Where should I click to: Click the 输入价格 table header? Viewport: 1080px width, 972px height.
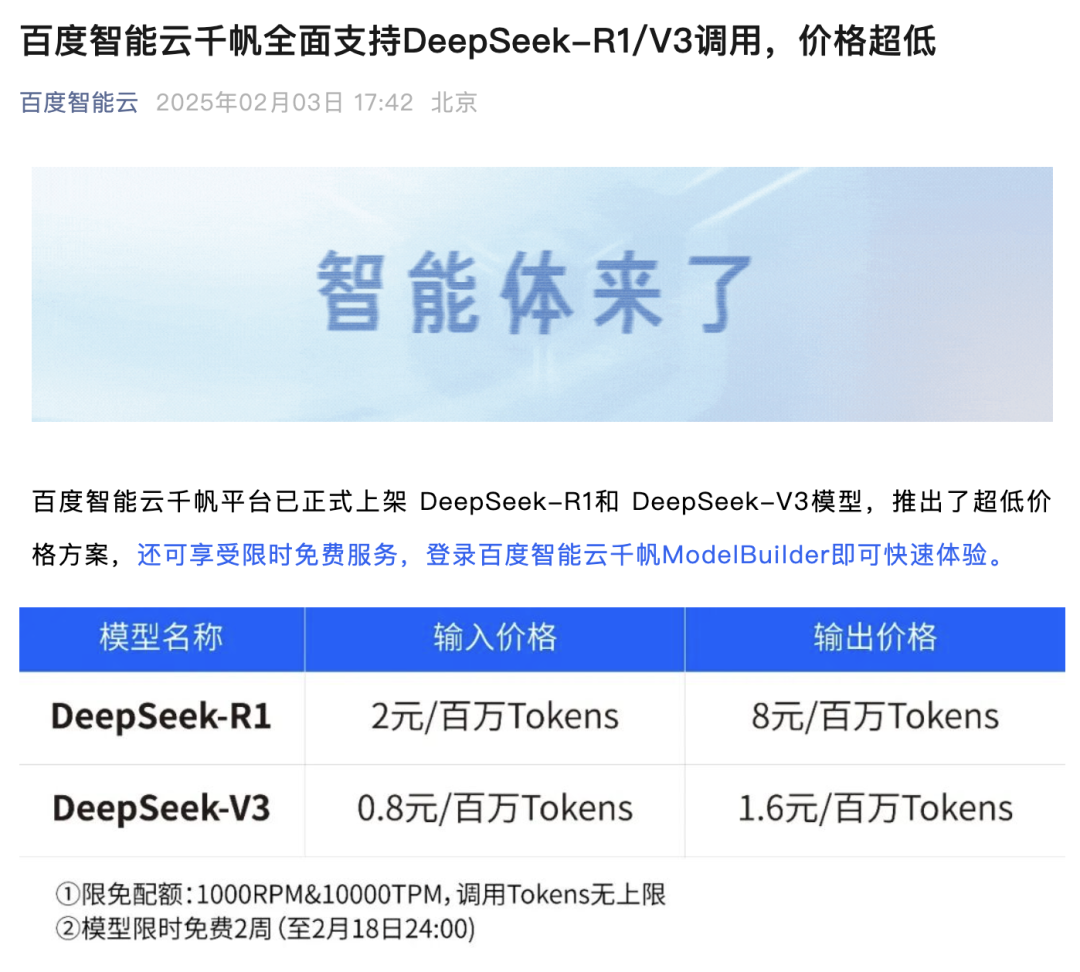pos(495,639)
